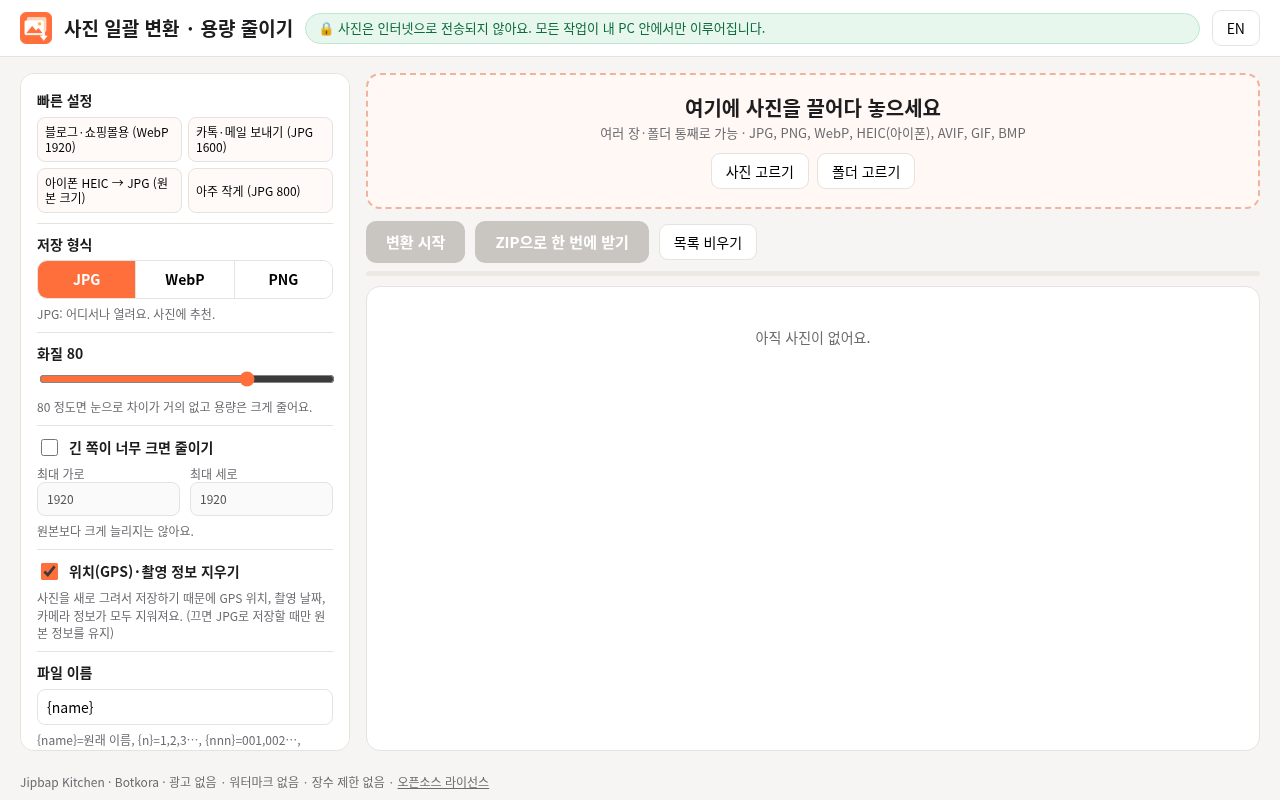Screen dimensions: 1280x800
Task: Click the privacy notice banner with lock
Action: [752, 28]
